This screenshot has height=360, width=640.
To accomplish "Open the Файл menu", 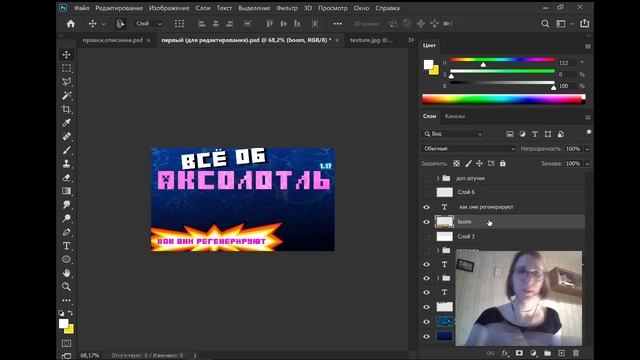I will pos(82,8).
